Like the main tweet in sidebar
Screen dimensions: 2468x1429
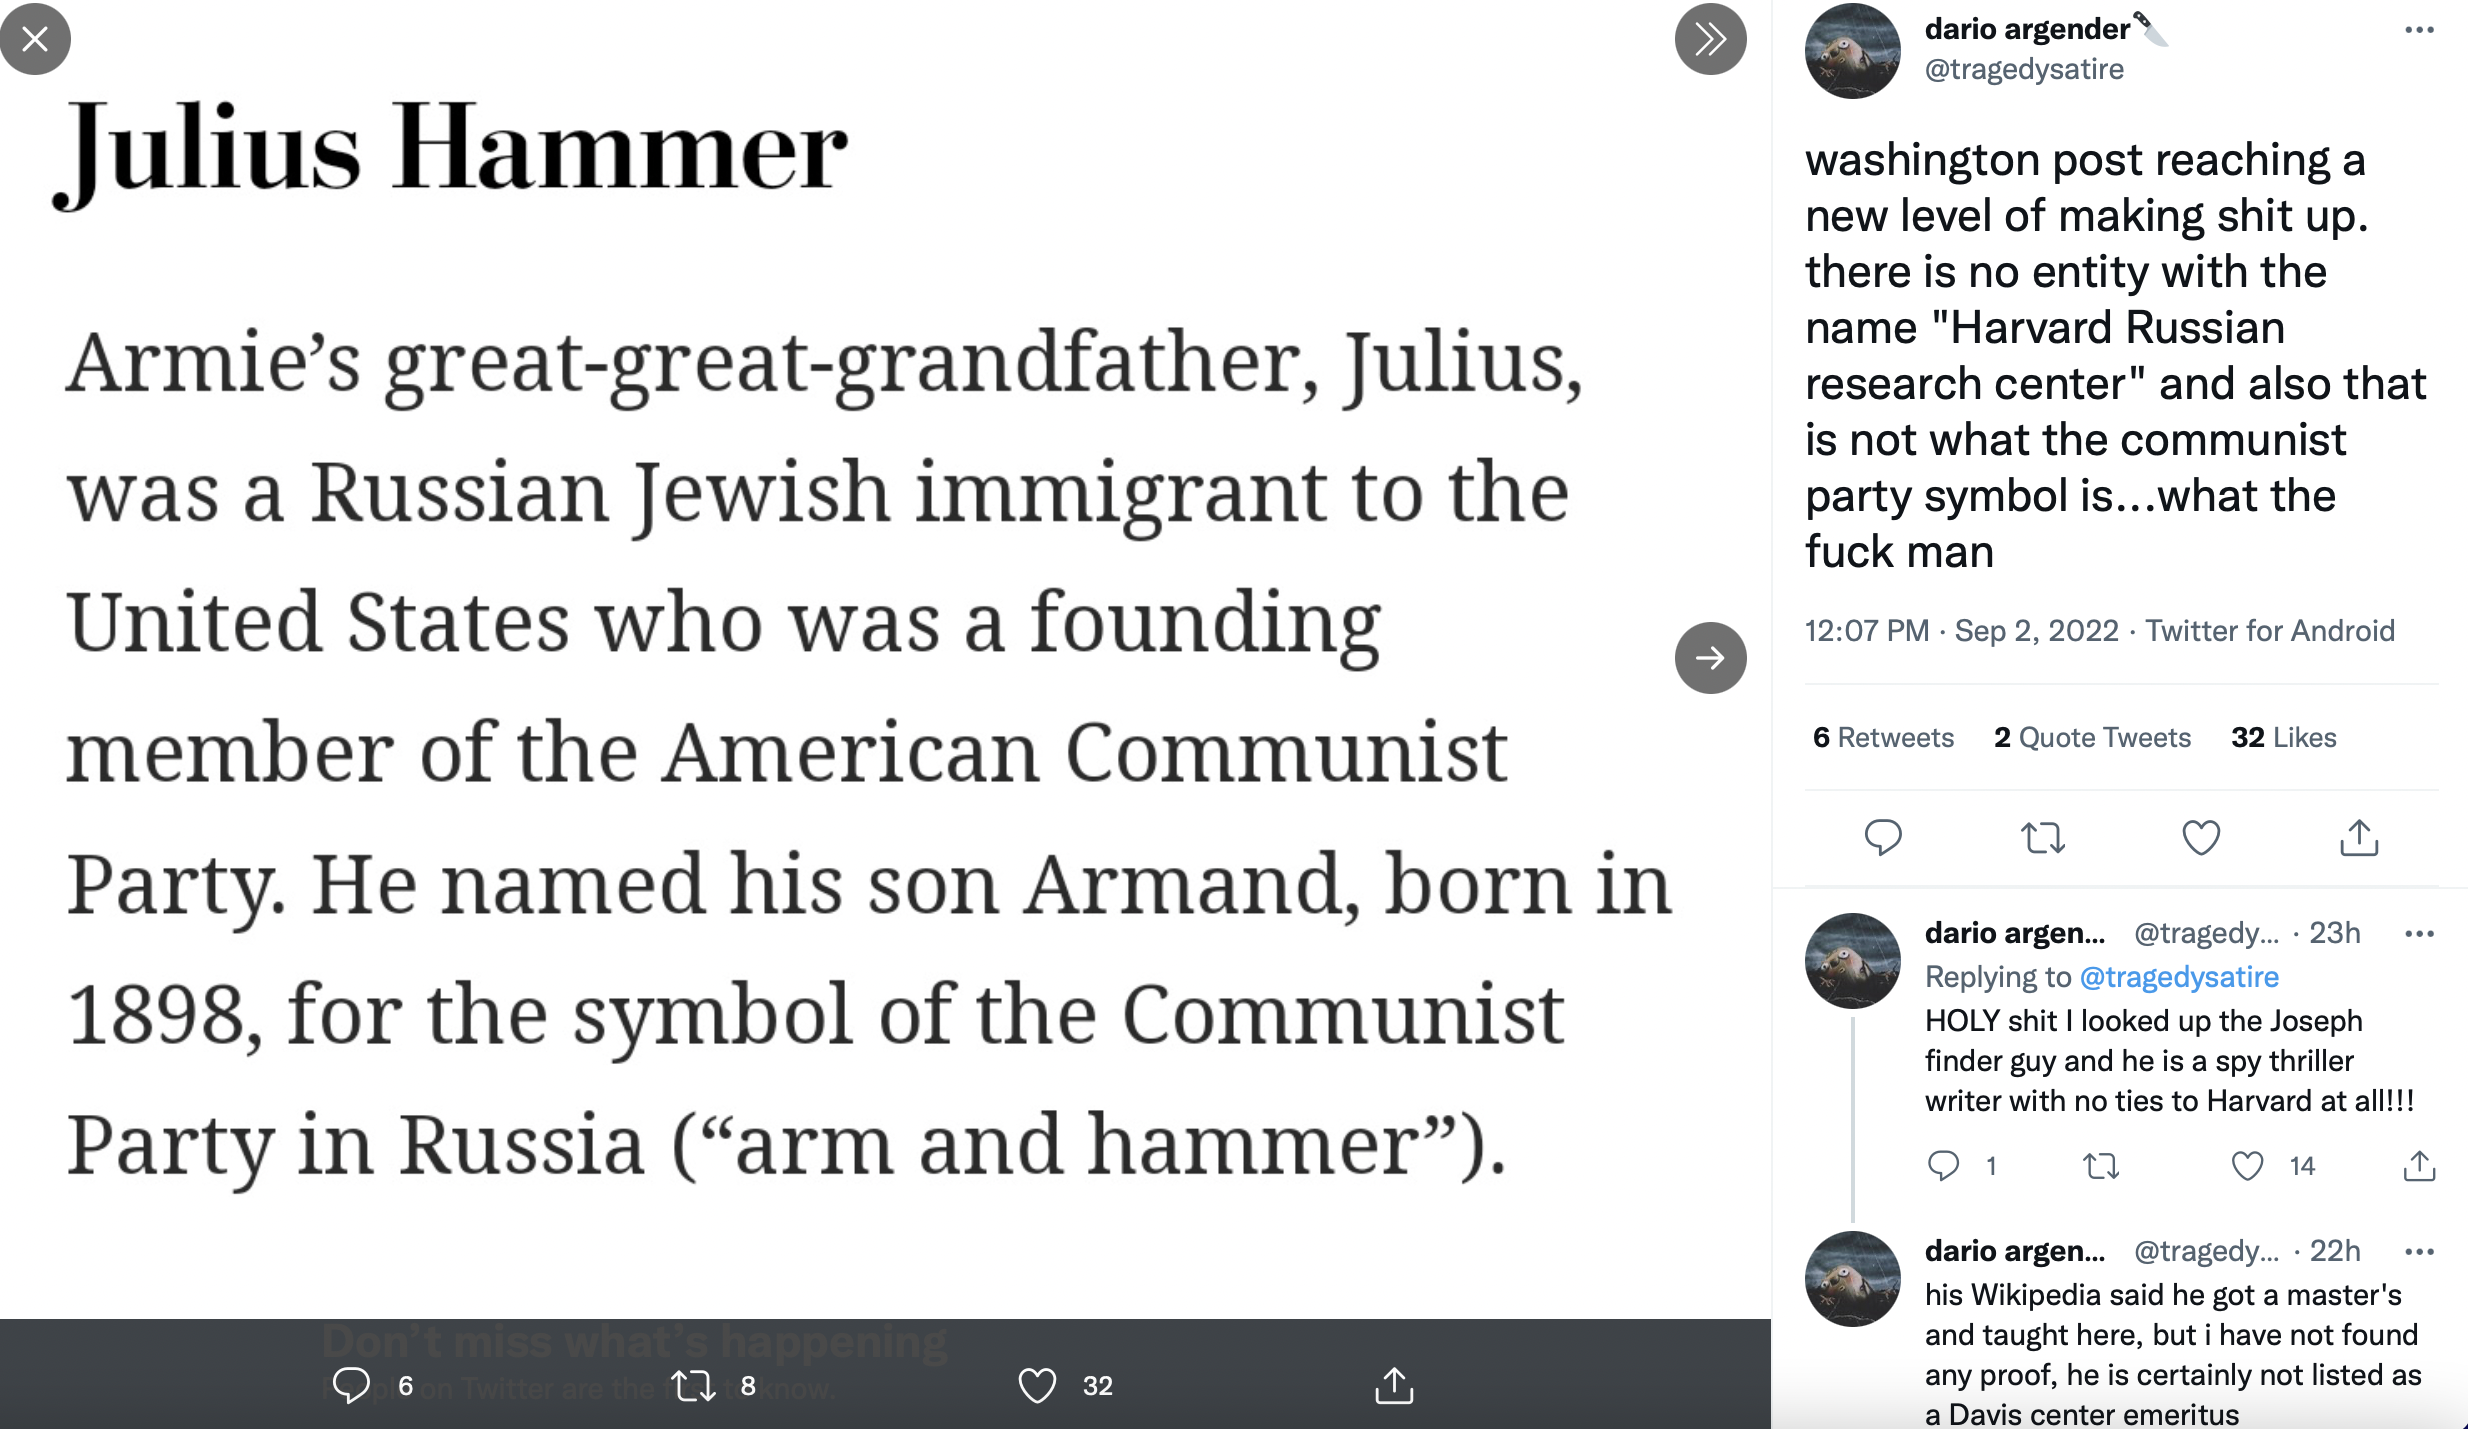coord(2200,837)
